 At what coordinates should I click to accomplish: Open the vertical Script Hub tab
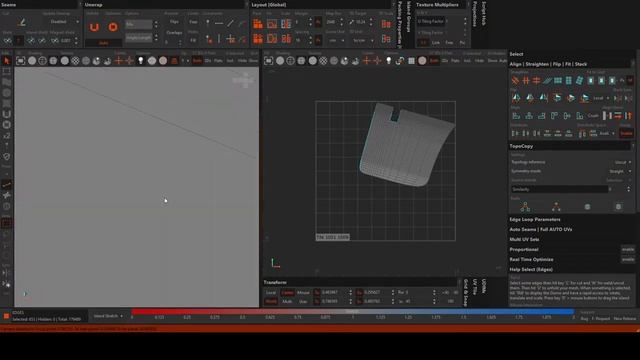pos(484,13)
